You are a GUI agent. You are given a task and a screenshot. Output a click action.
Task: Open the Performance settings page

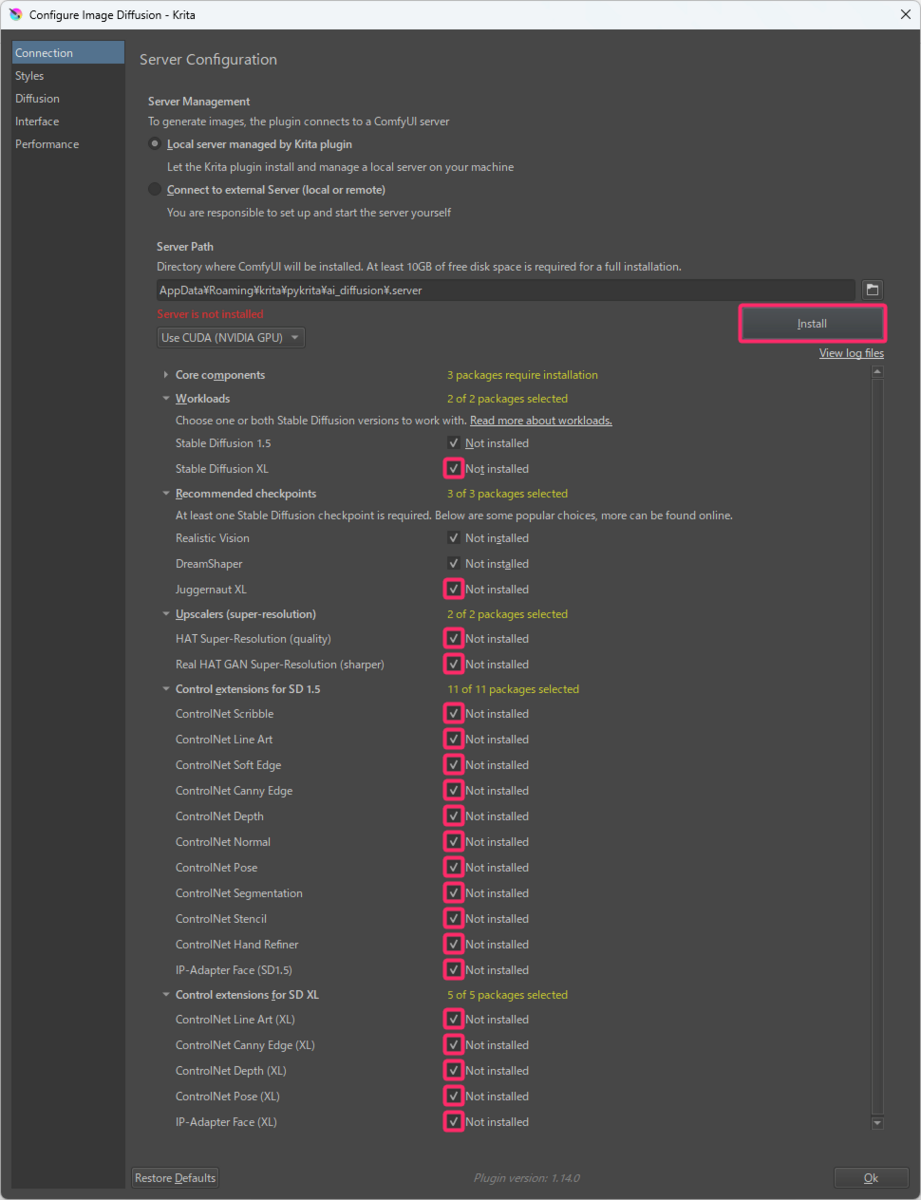[68, 145]
